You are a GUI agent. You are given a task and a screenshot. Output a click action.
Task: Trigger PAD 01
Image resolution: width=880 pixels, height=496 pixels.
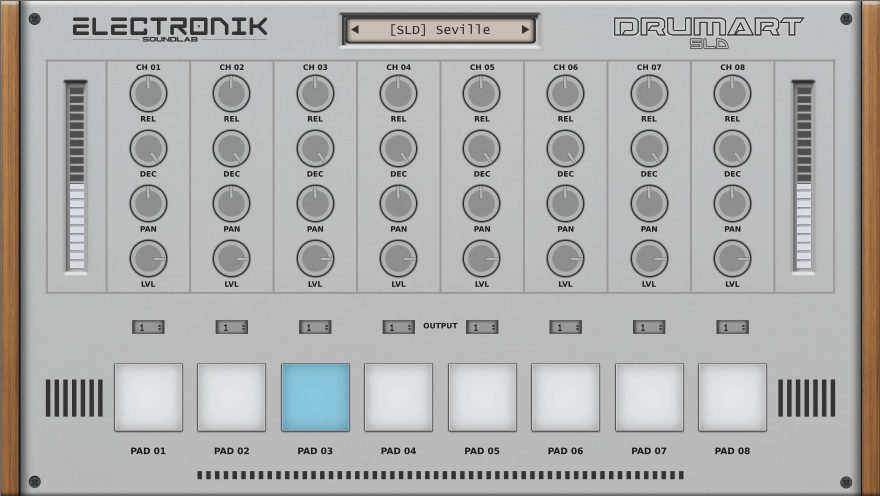point(148,397)
